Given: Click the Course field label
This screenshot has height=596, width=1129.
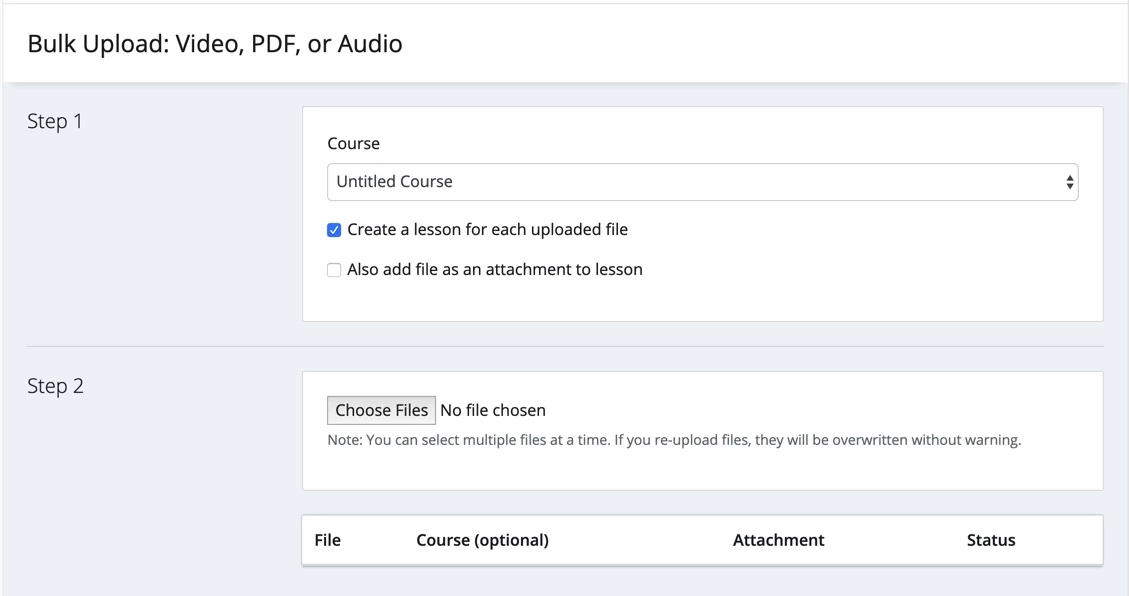Looking at the screenshot, I should (354, 143).
